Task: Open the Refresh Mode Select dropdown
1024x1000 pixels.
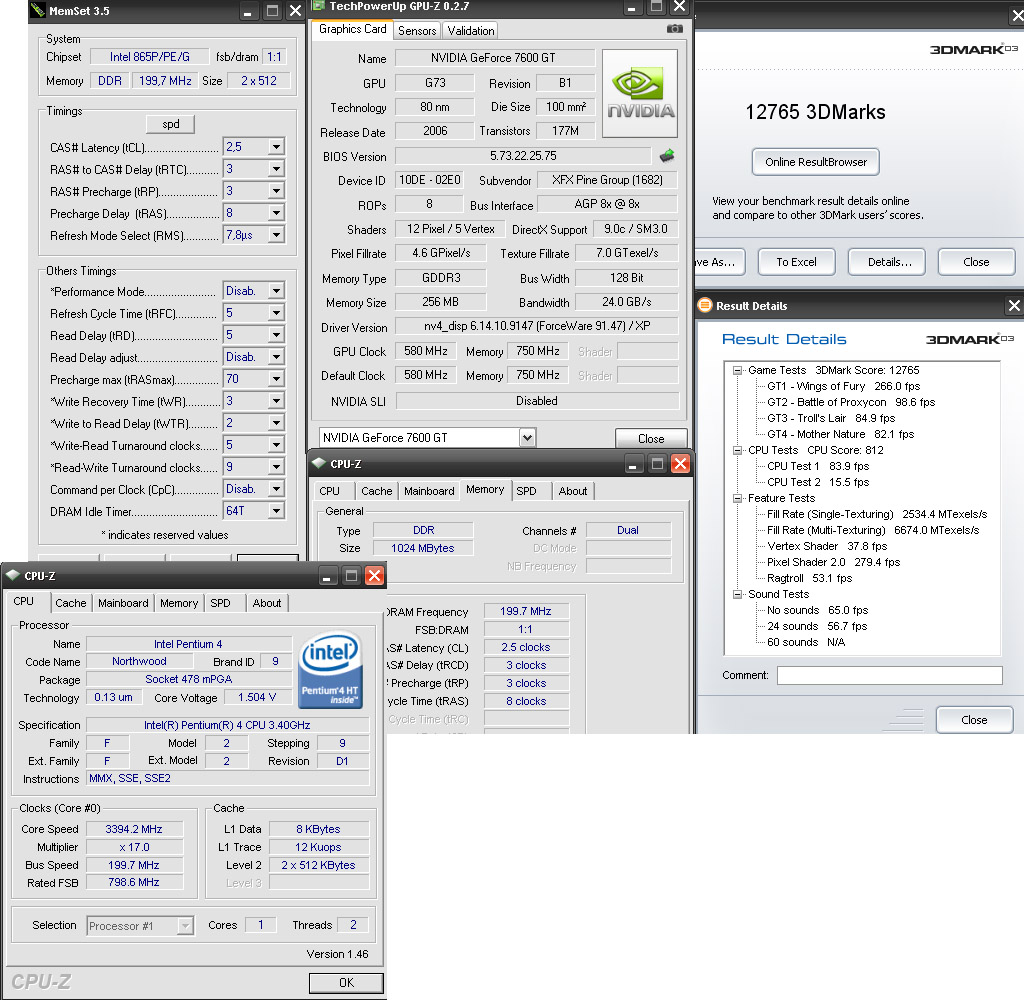Action: [276, 235]
